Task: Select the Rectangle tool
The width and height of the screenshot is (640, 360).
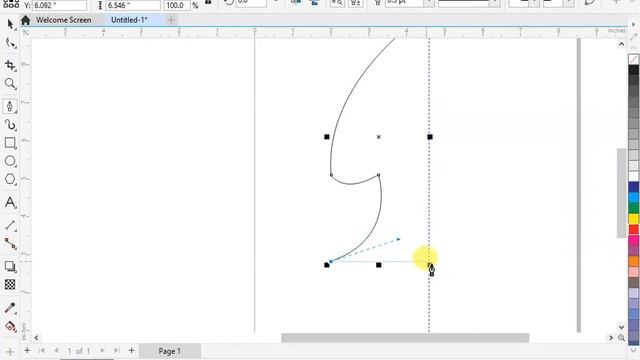Action: point(10,143)
